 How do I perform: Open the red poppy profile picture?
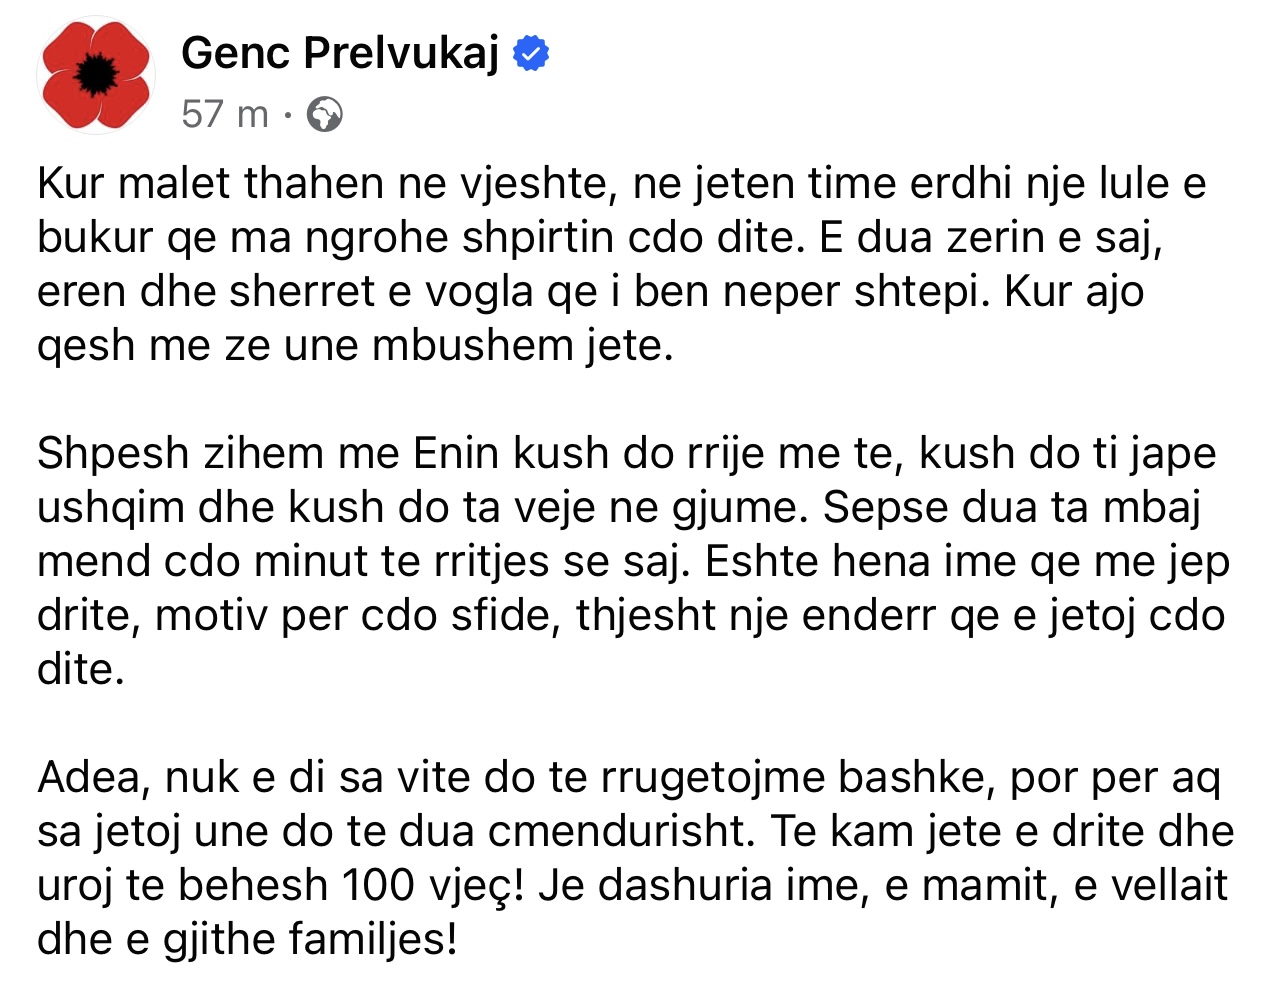click(x=96, y=74)
